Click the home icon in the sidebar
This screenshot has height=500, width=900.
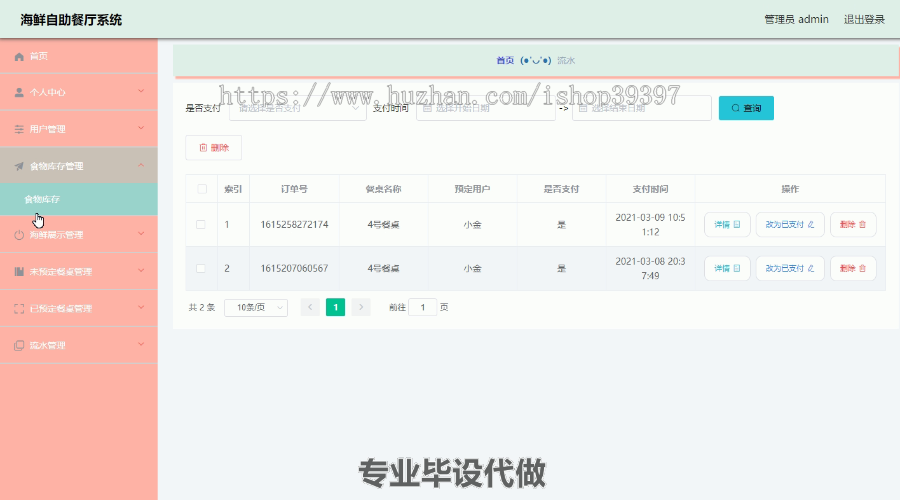coord(19,56)
